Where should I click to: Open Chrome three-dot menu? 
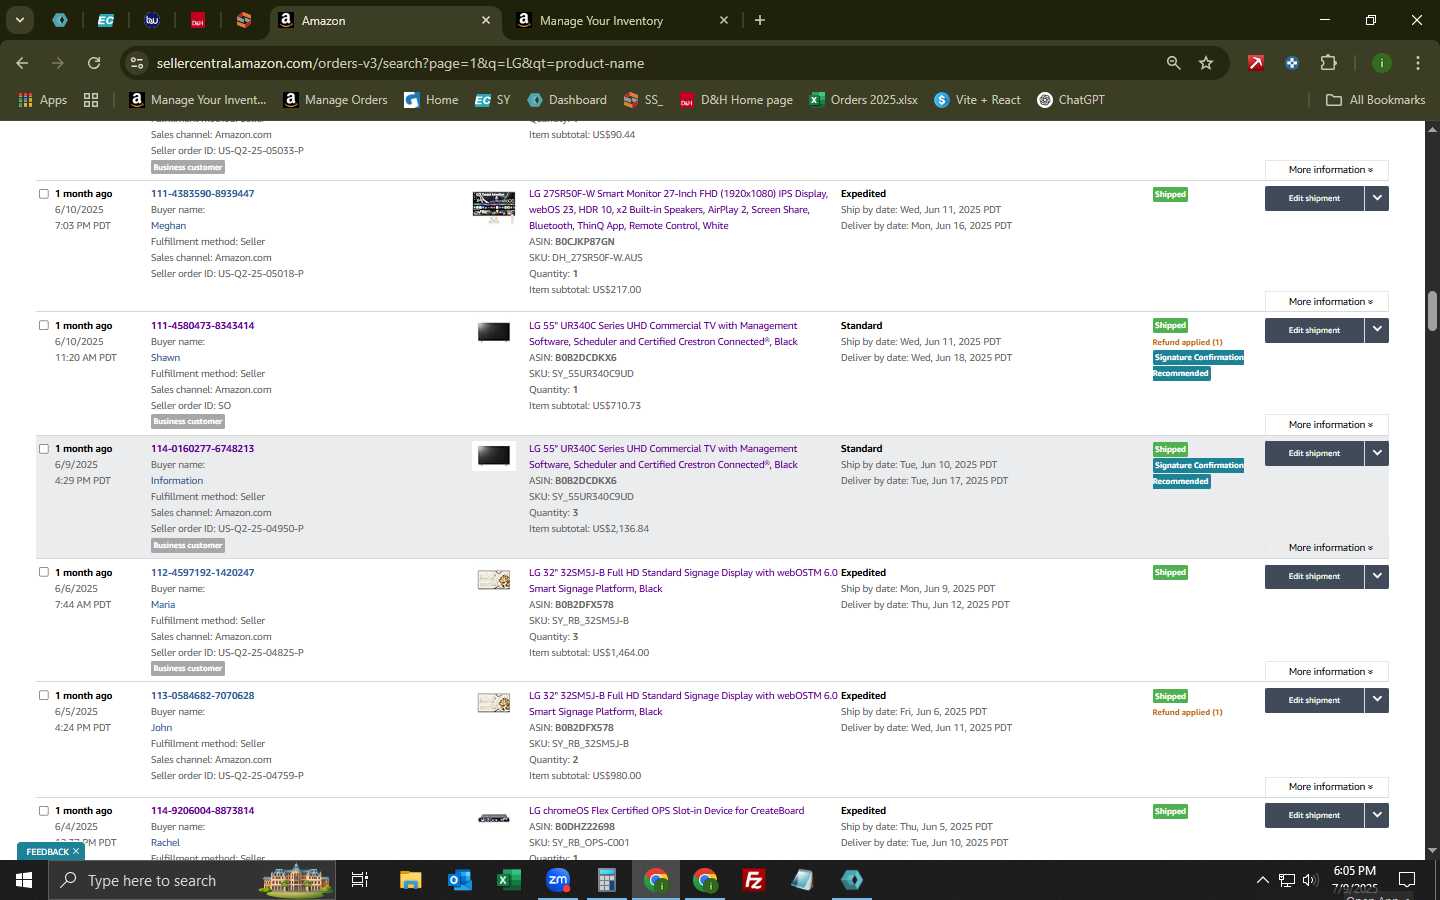(1417, 63)
